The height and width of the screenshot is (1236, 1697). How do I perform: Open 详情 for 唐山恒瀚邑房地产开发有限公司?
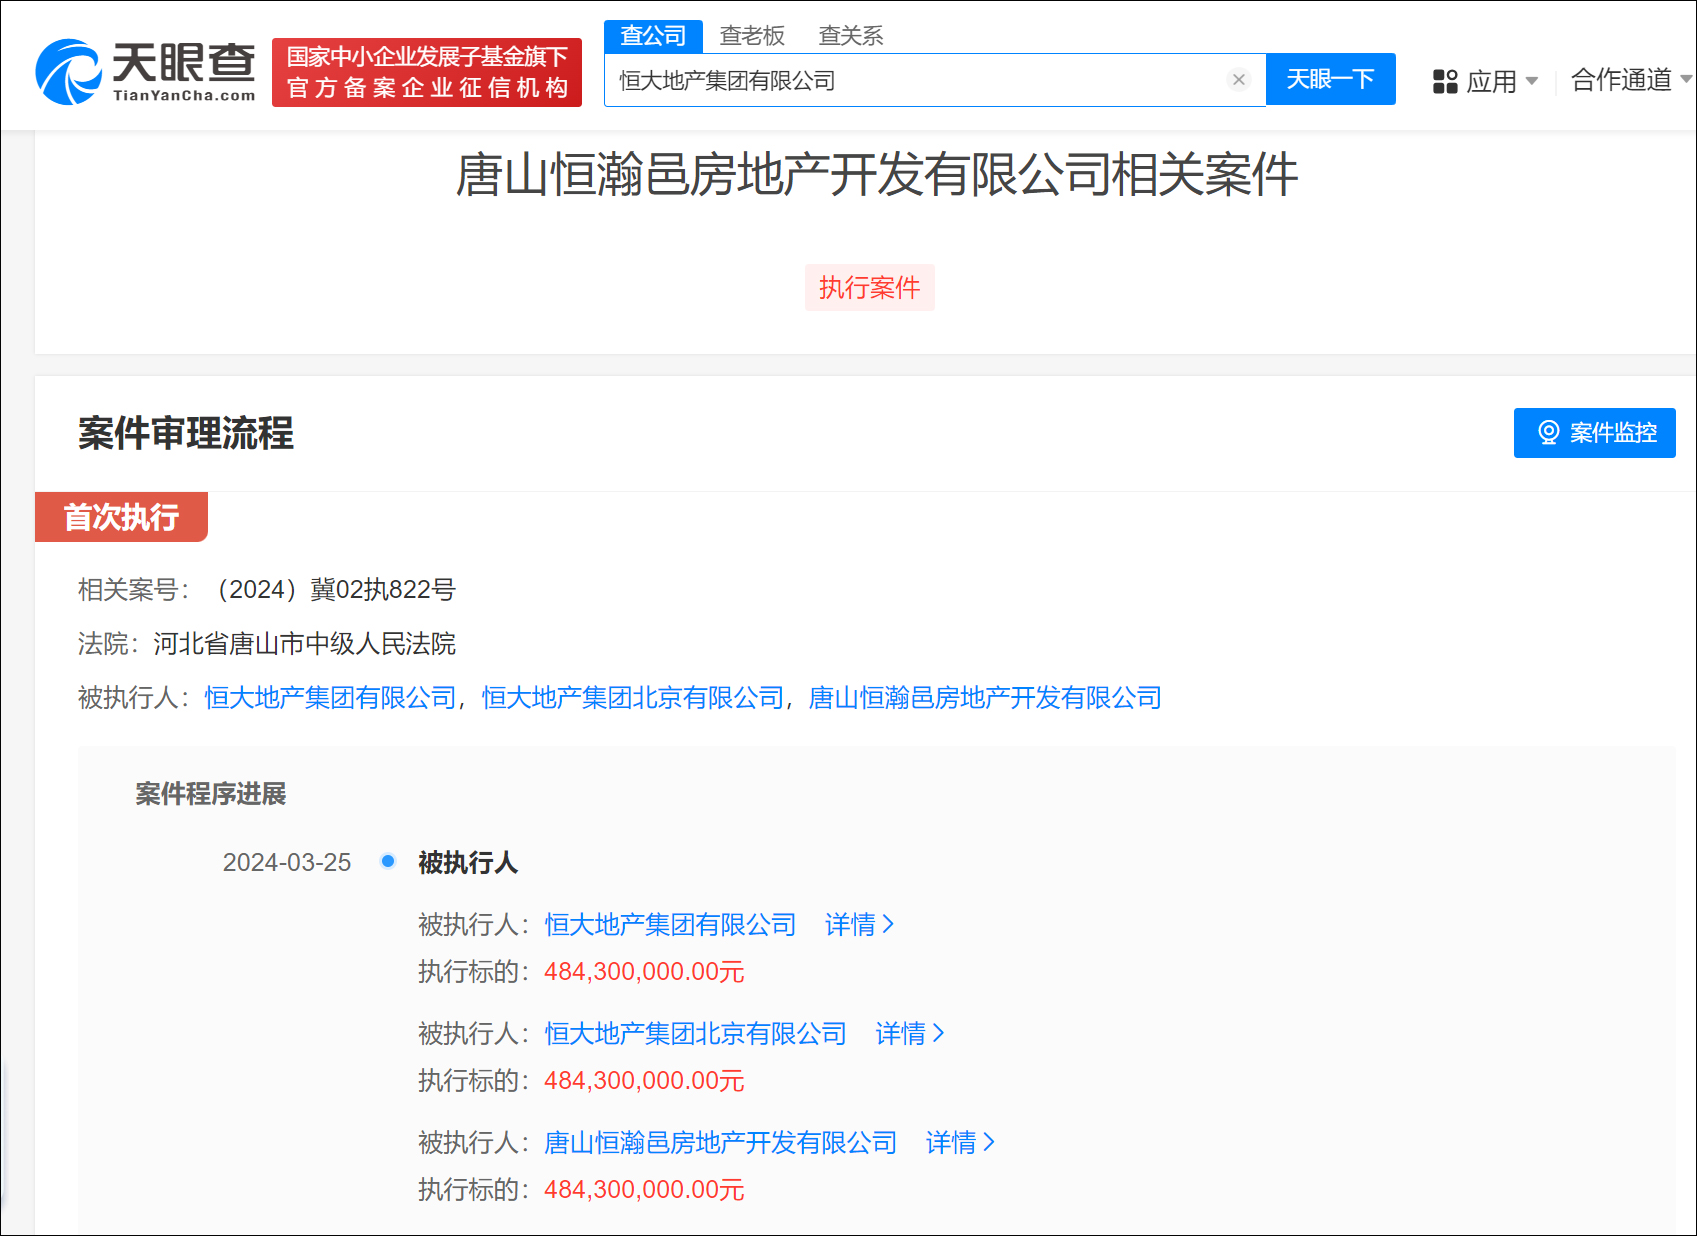click(x=959, y=1143)
